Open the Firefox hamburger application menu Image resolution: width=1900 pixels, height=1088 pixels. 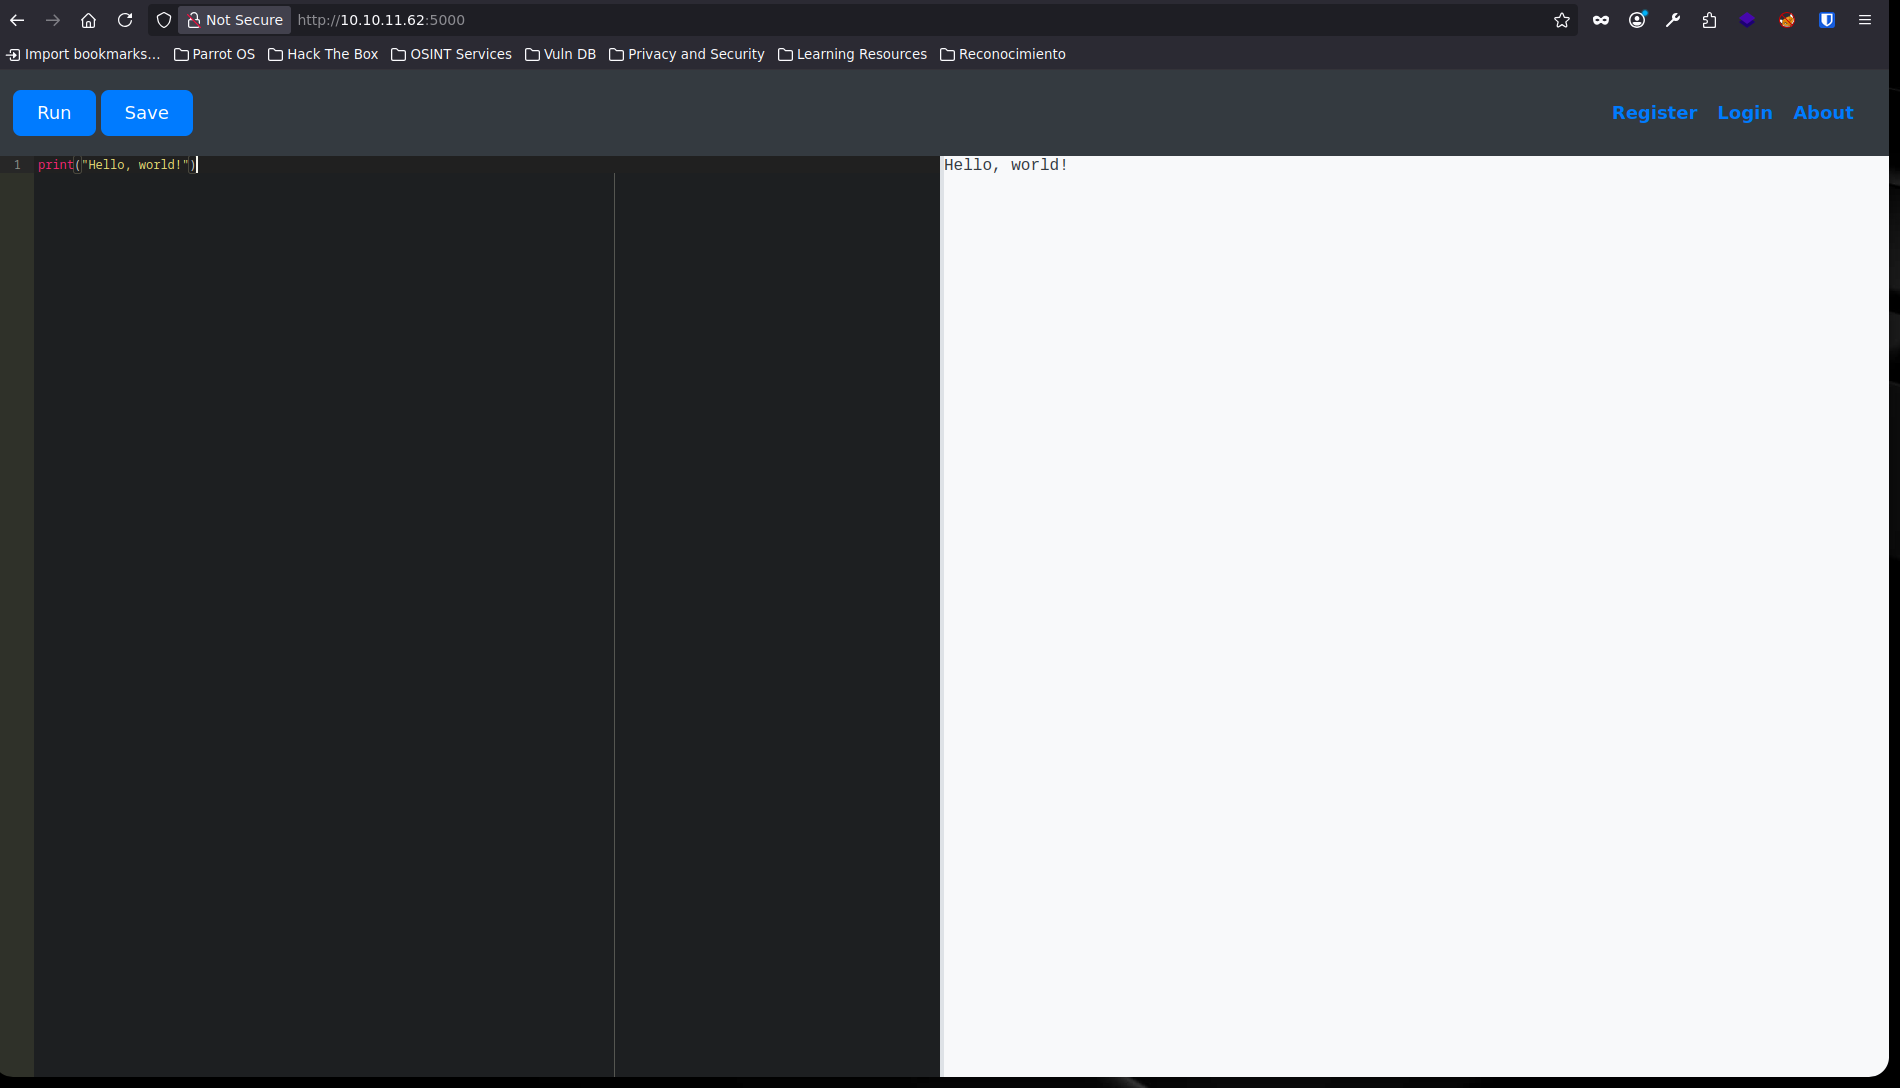point(1865,20)
